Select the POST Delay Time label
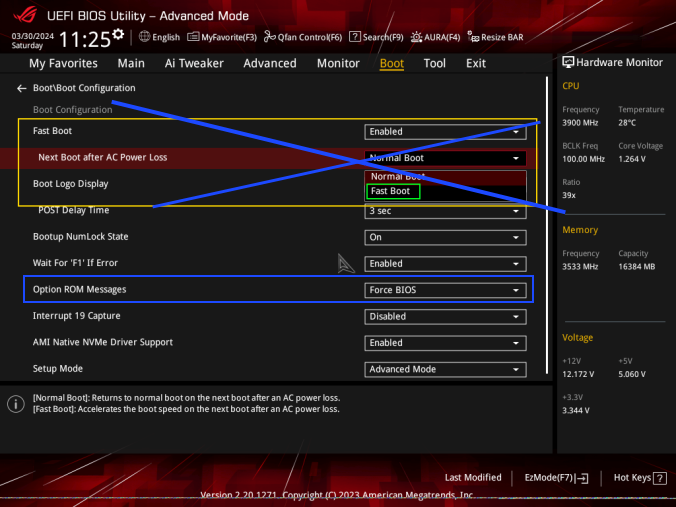 tap(74, 210)
